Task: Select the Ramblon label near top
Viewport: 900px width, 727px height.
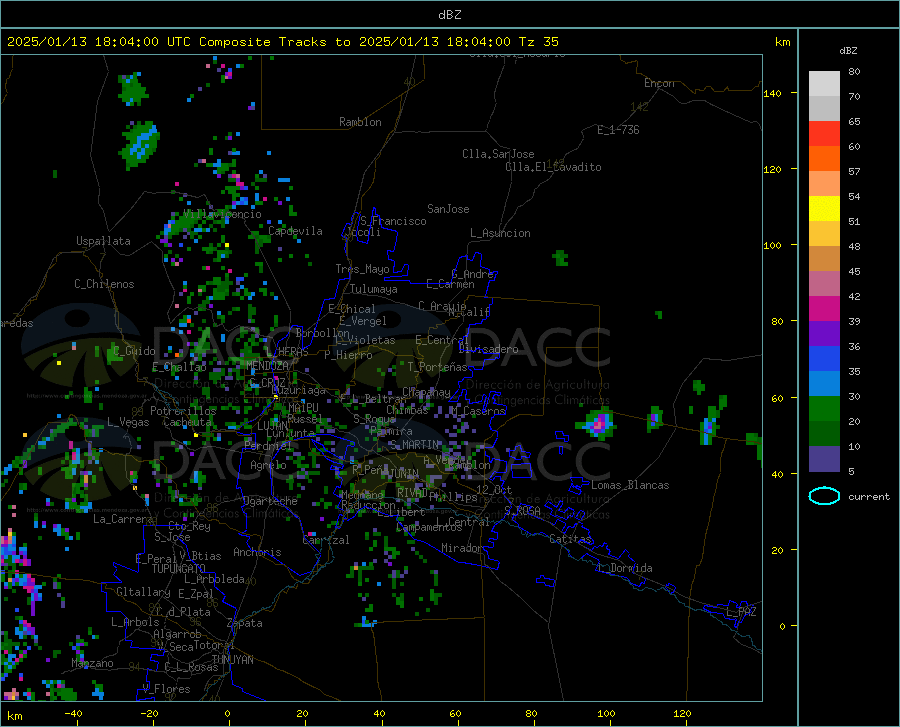Action: point(360,122)
